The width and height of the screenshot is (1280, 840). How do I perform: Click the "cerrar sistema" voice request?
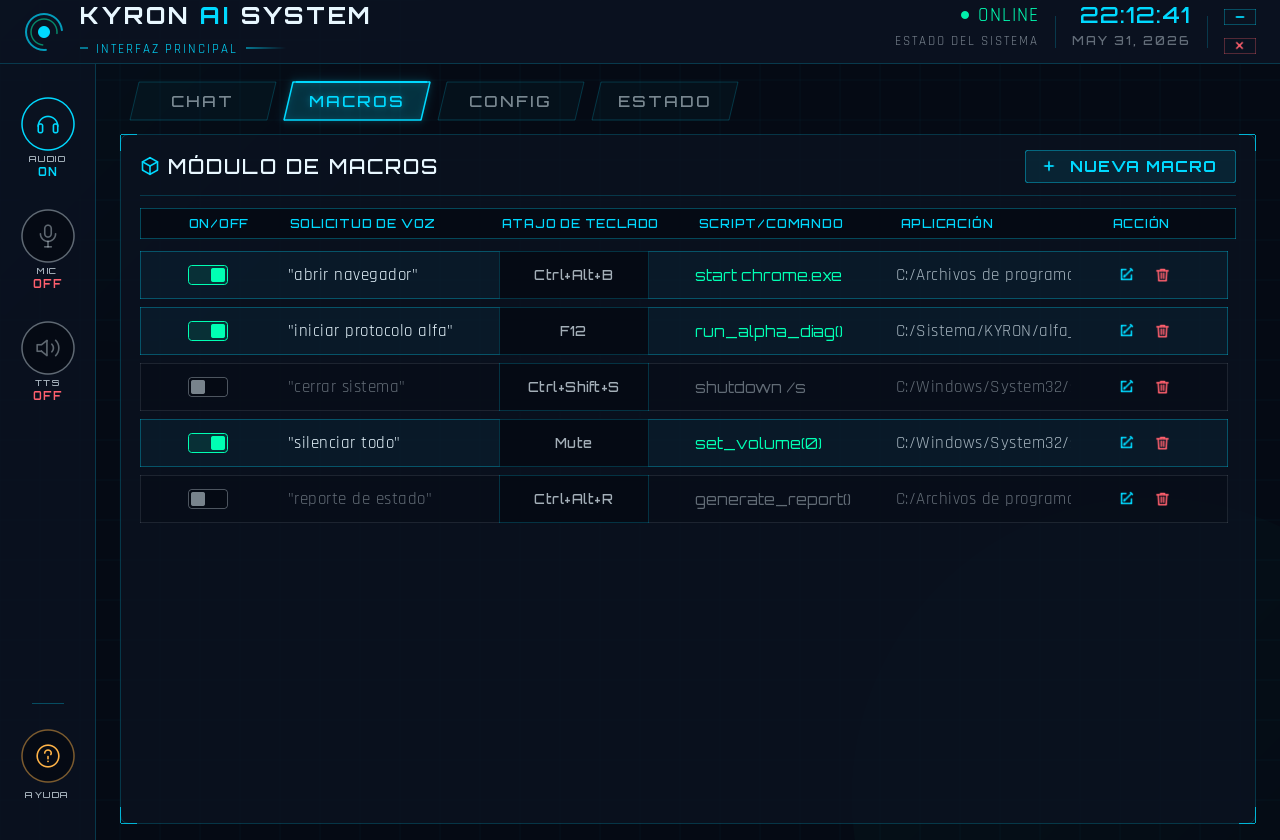(x=346, y=387)
